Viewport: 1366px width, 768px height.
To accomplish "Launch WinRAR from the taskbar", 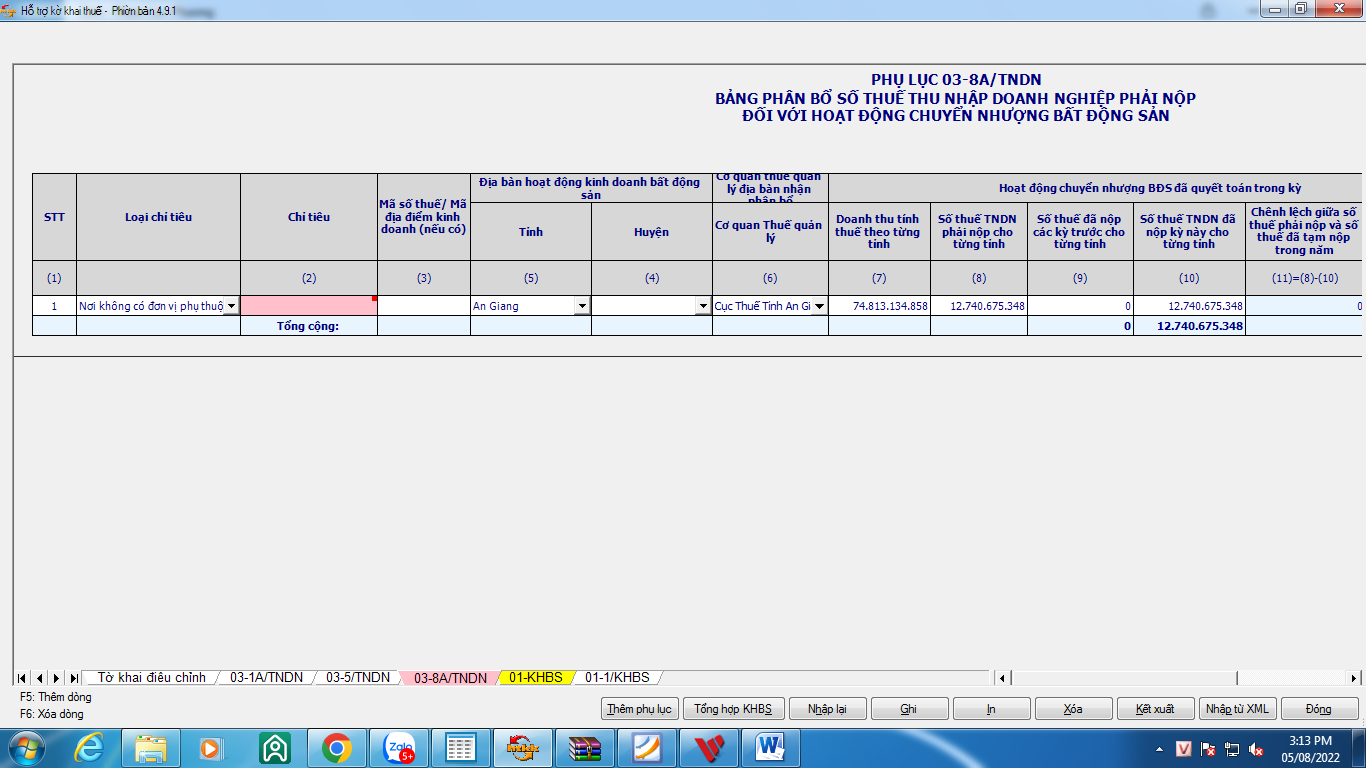I will 585,748.
